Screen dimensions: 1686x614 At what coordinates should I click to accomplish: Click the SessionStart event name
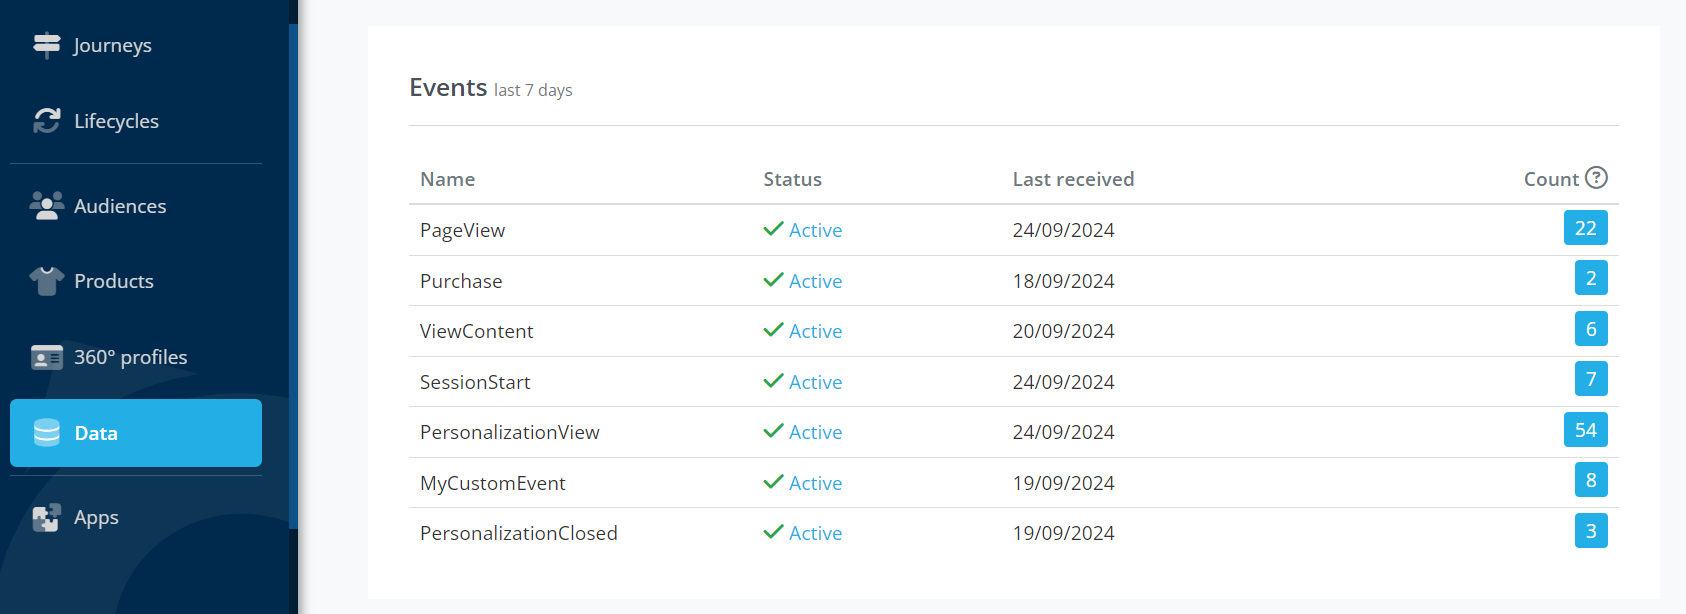(475, 382)
